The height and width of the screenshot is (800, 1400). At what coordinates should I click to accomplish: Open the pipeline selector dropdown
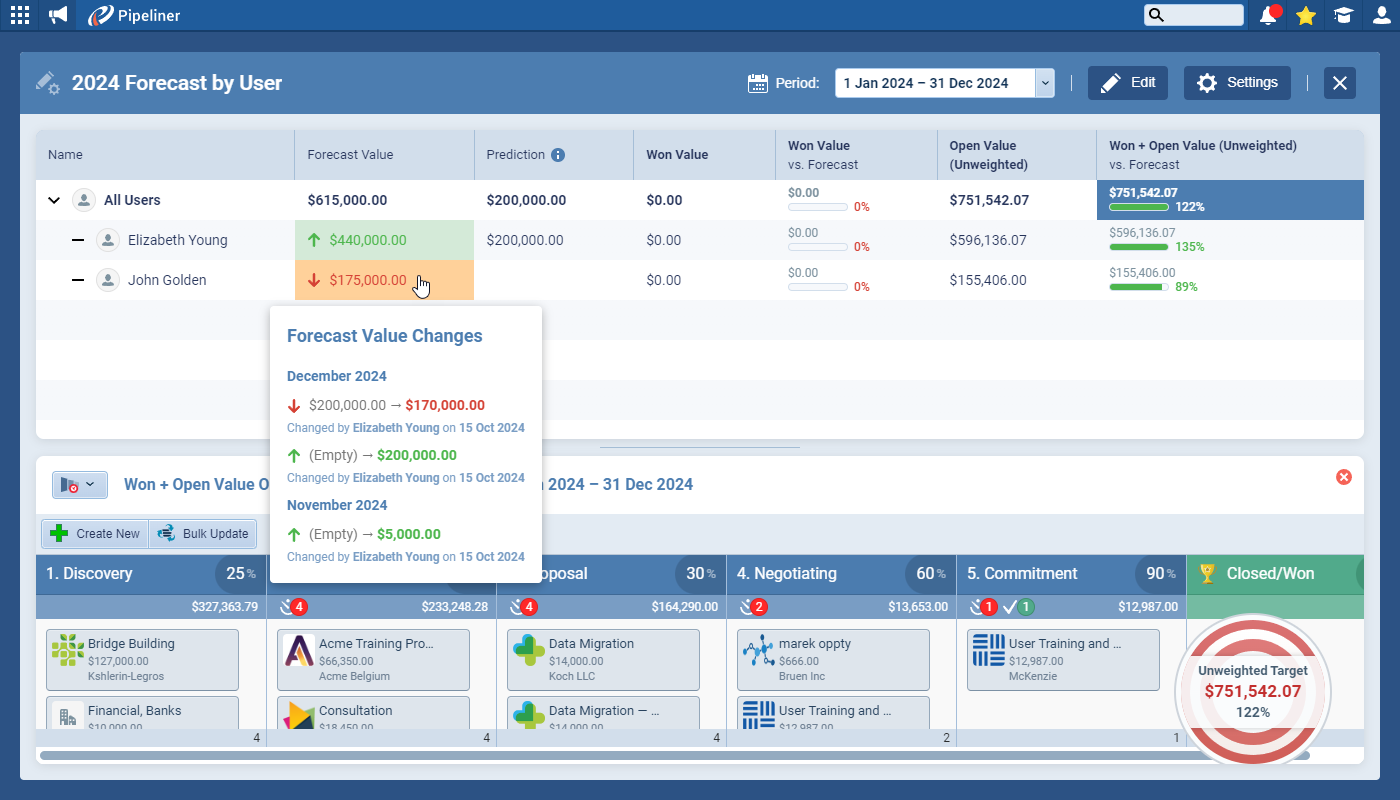(80, 485)
